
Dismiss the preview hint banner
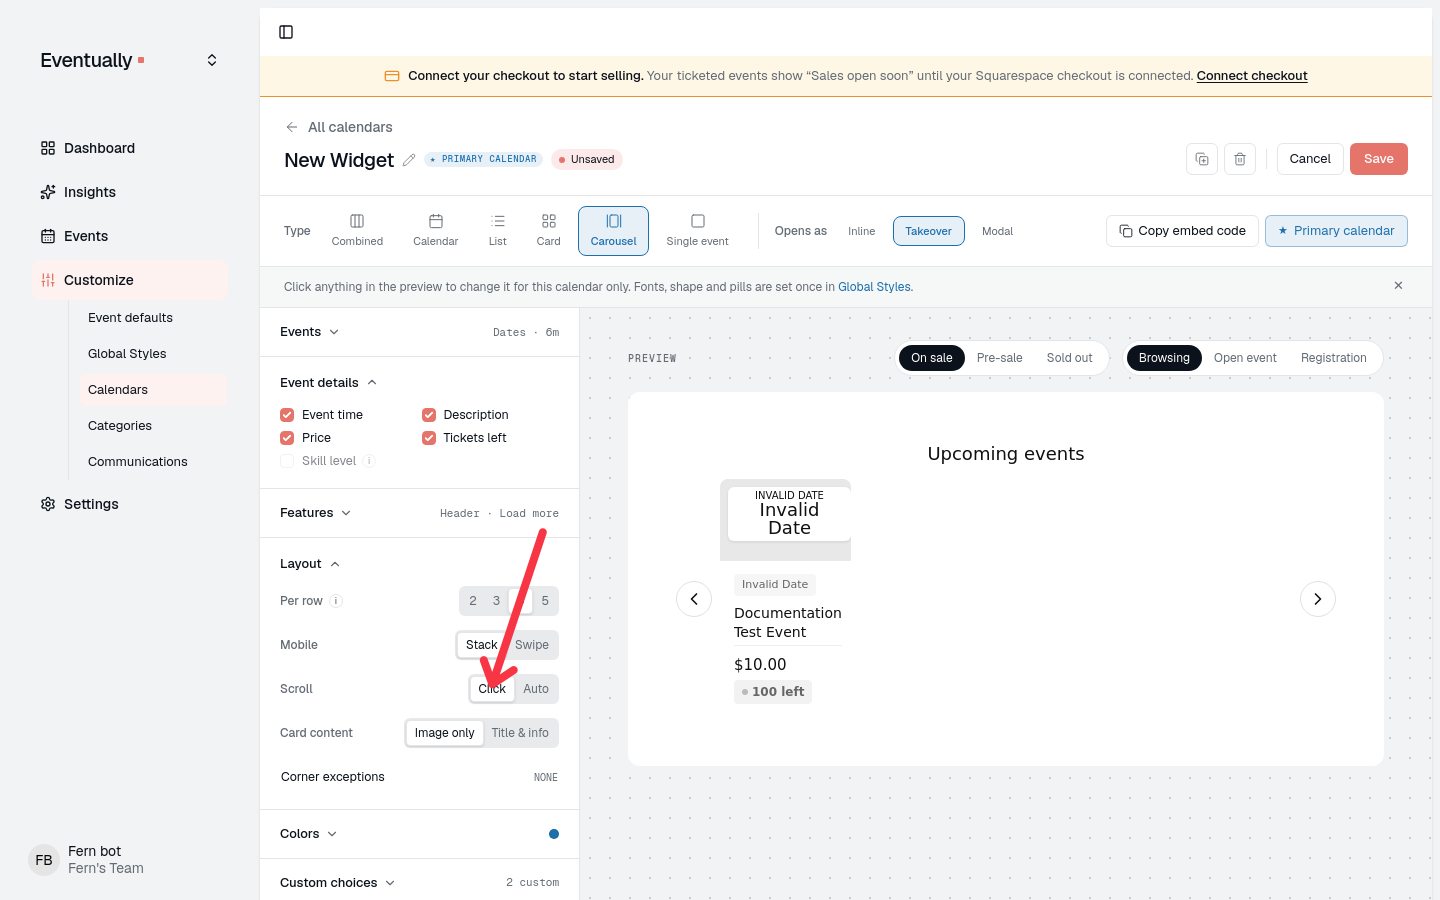(1398, 286)
